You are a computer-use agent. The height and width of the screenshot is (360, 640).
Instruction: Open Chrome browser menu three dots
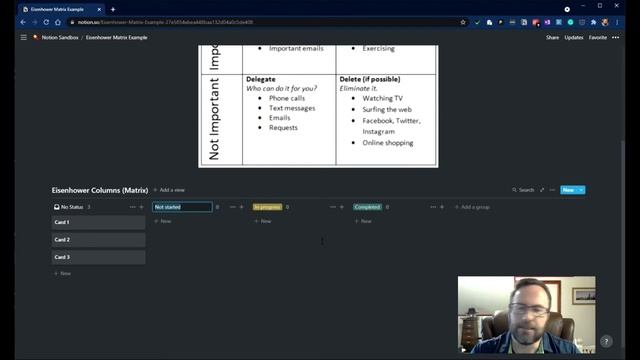point(617,22)
